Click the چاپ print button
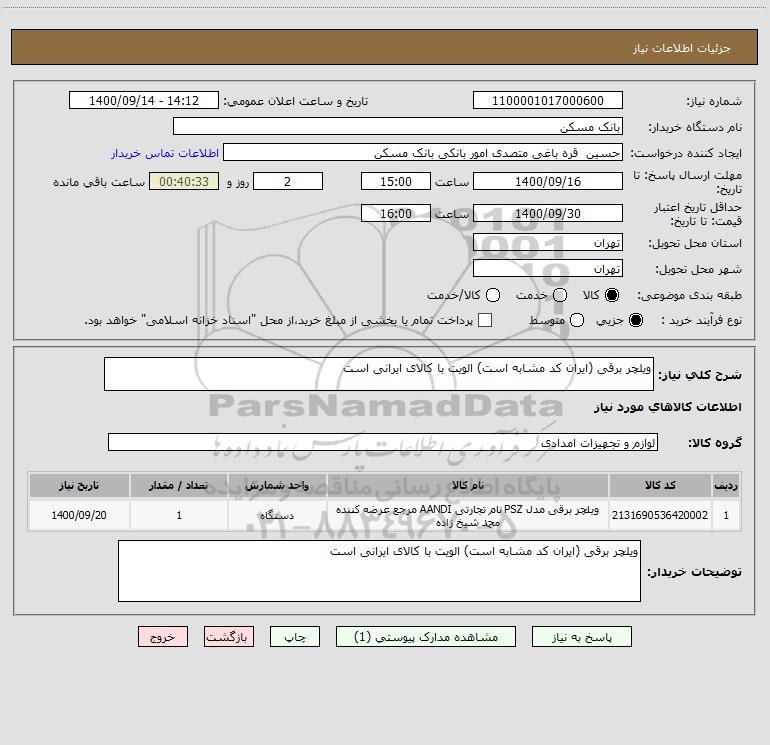 (295, 636)
